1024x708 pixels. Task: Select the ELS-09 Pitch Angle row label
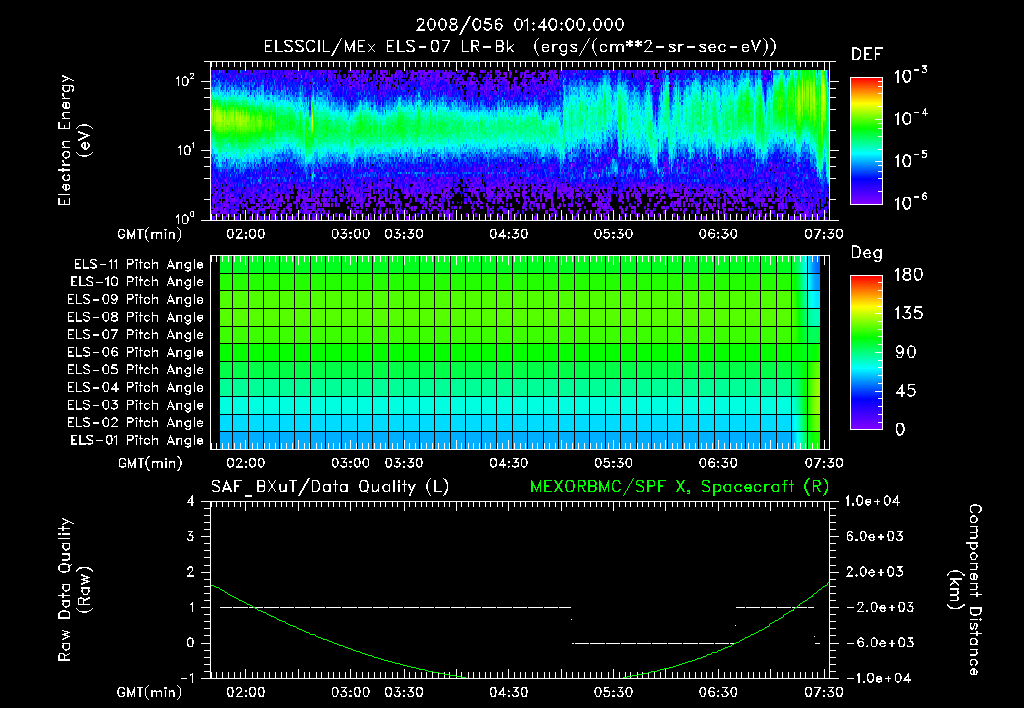(x=135, y=300)
